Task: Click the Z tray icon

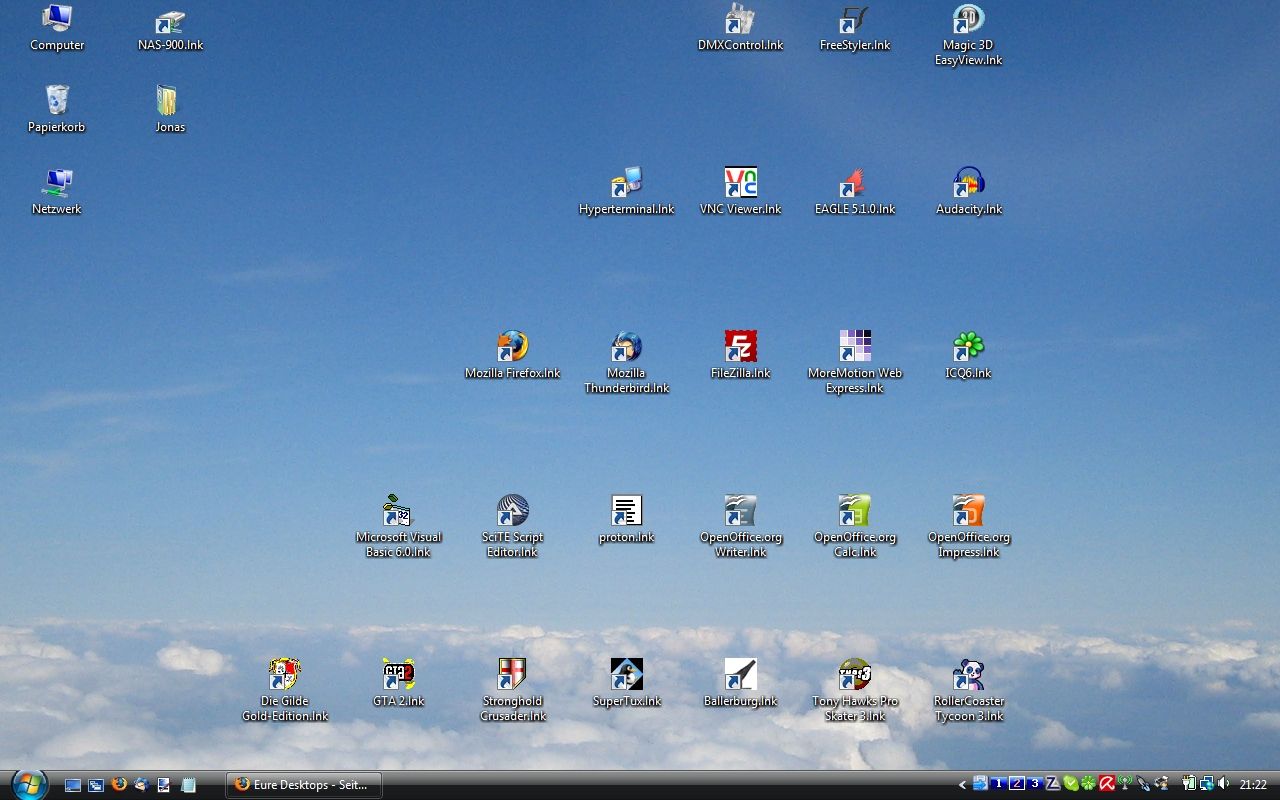Action: click(1053, 784)
